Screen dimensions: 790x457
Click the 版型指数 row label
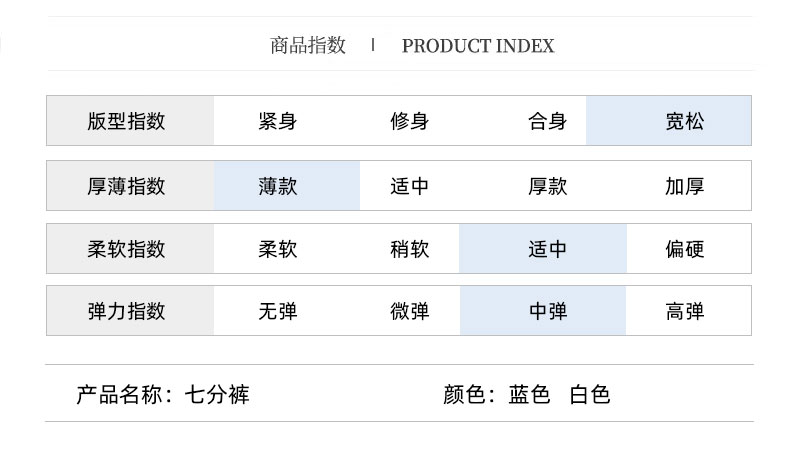126,121
